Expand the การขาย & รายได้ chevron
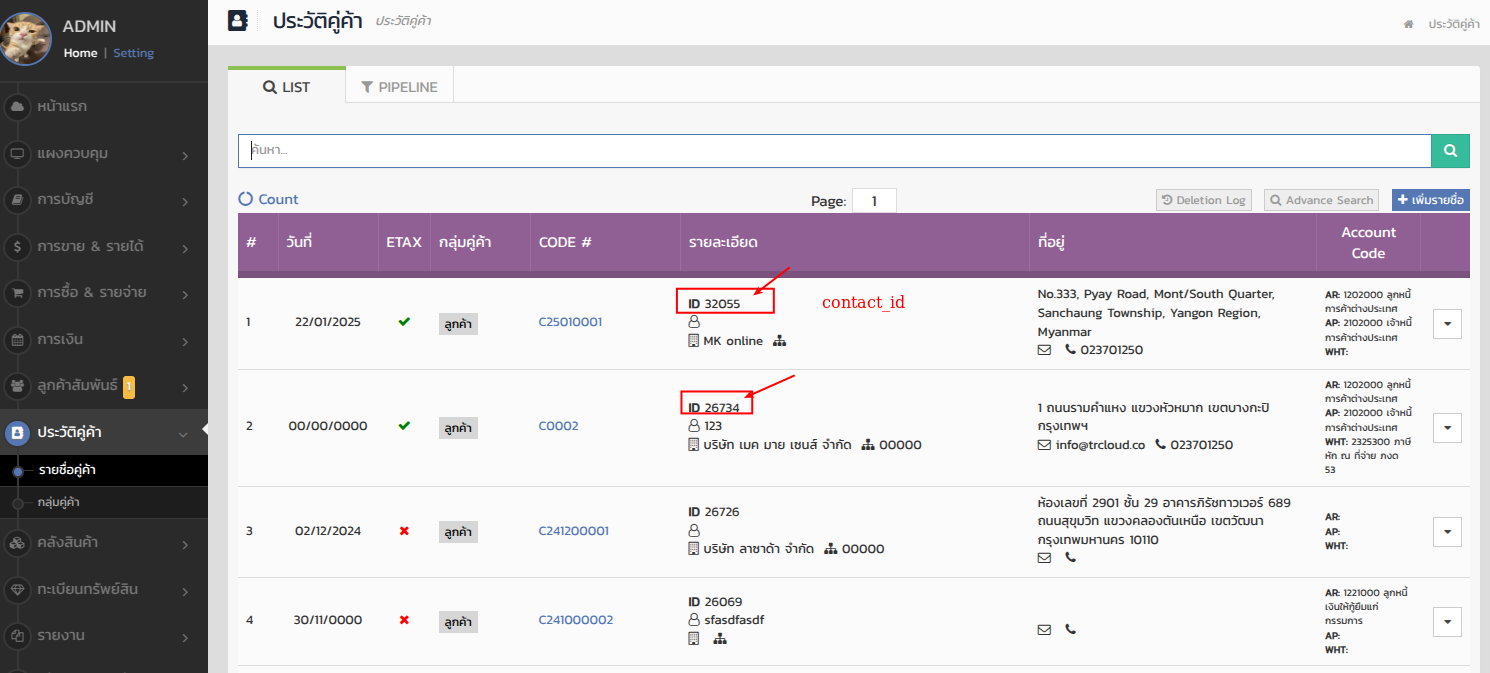The height and width of the screenshot is (673, 1490). 186,248
